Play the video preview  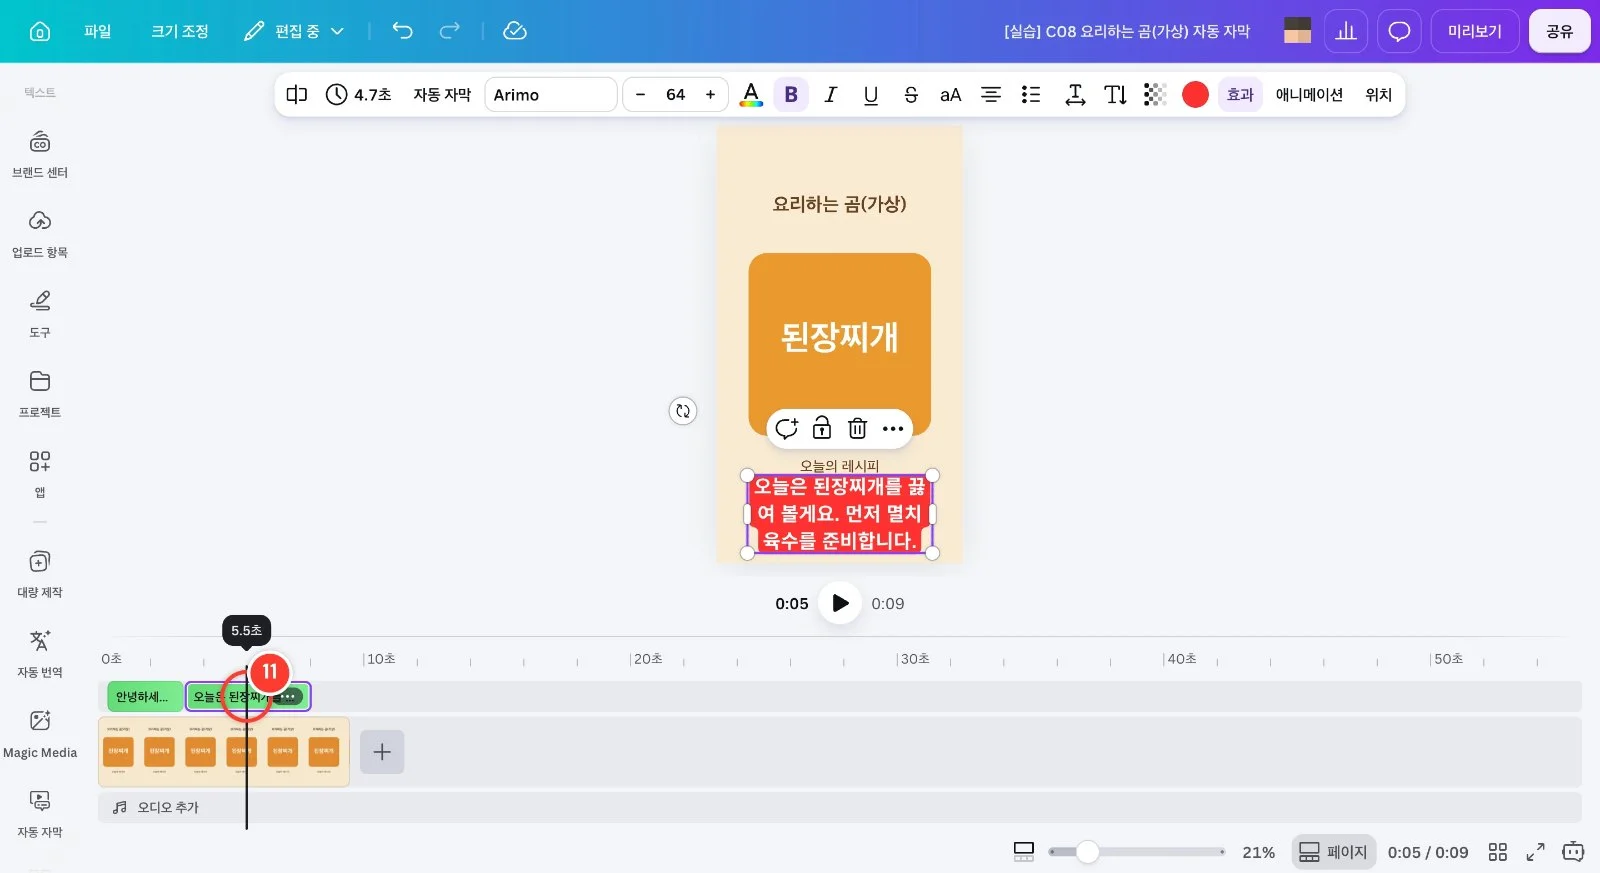tap(840, 603)
